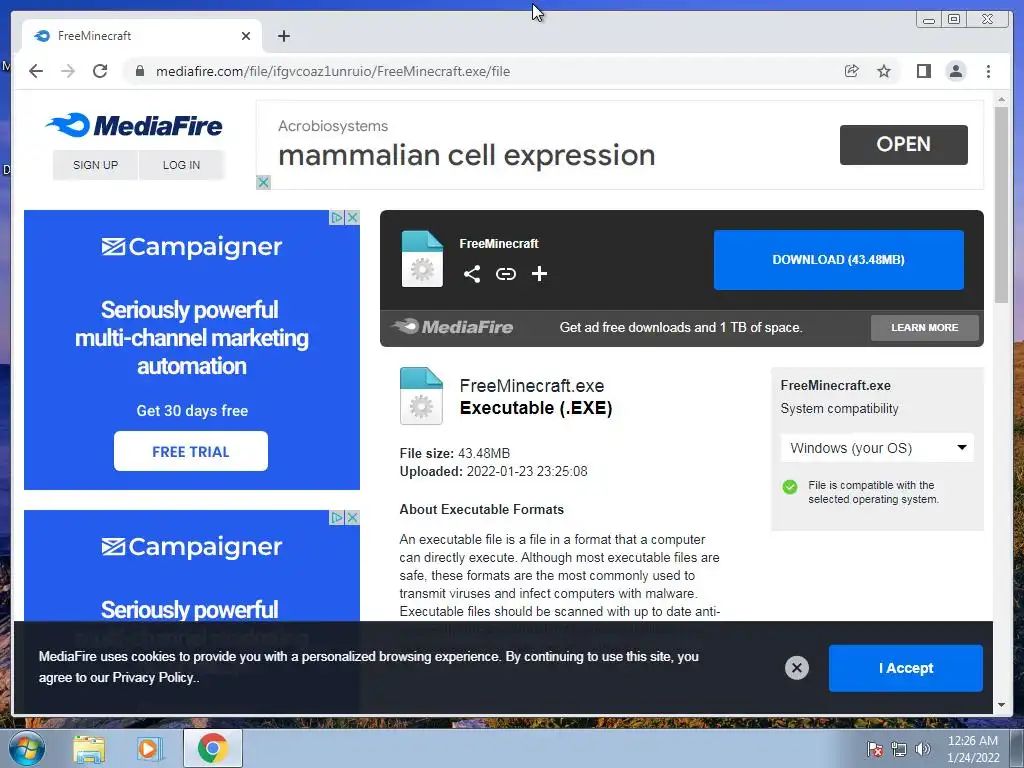Open the Acrobiosystems ad

click(x=903, y=144)
